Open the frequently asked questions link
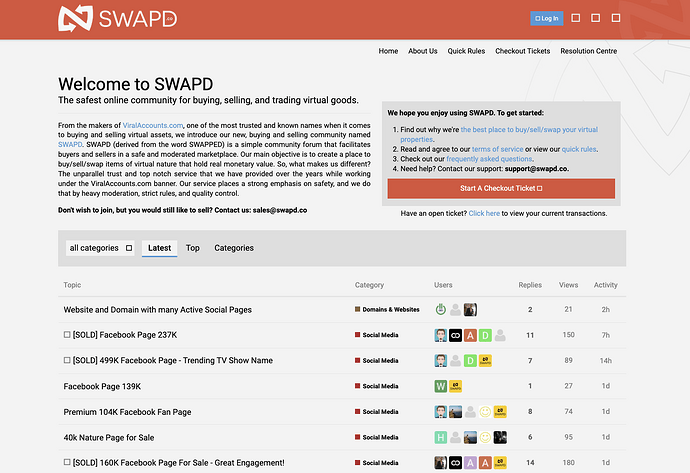The image size is (690, 473). (489, 159)
